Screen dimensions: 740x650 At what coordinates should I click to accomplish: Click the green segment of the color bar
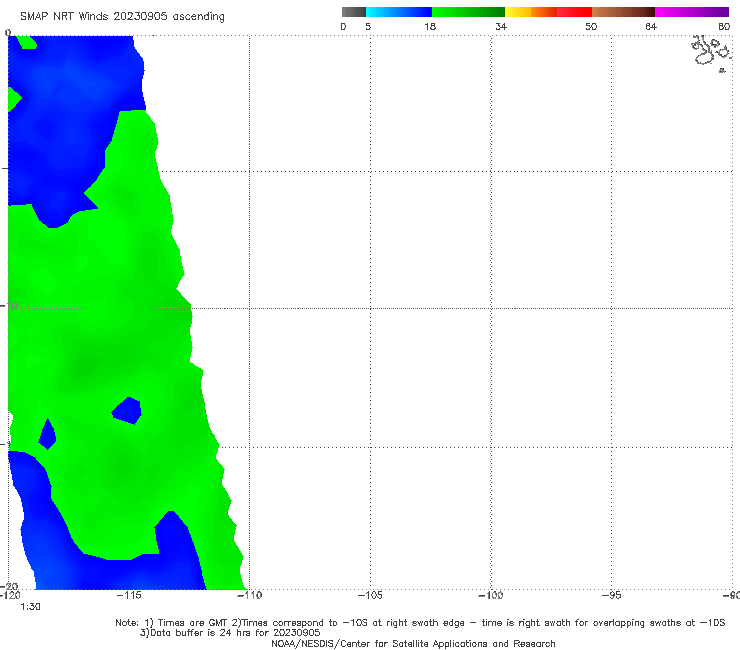point(468,12)
